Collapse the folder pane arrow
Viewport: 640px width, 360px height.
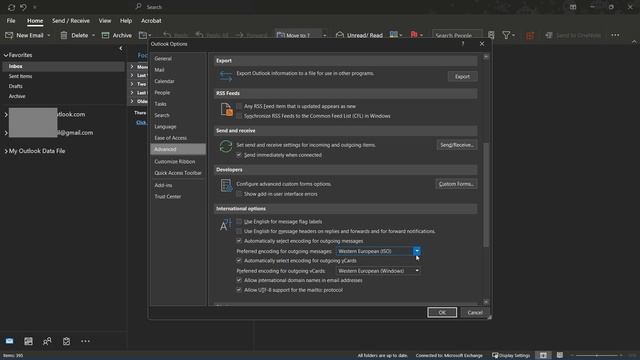(x=121, y=48)
